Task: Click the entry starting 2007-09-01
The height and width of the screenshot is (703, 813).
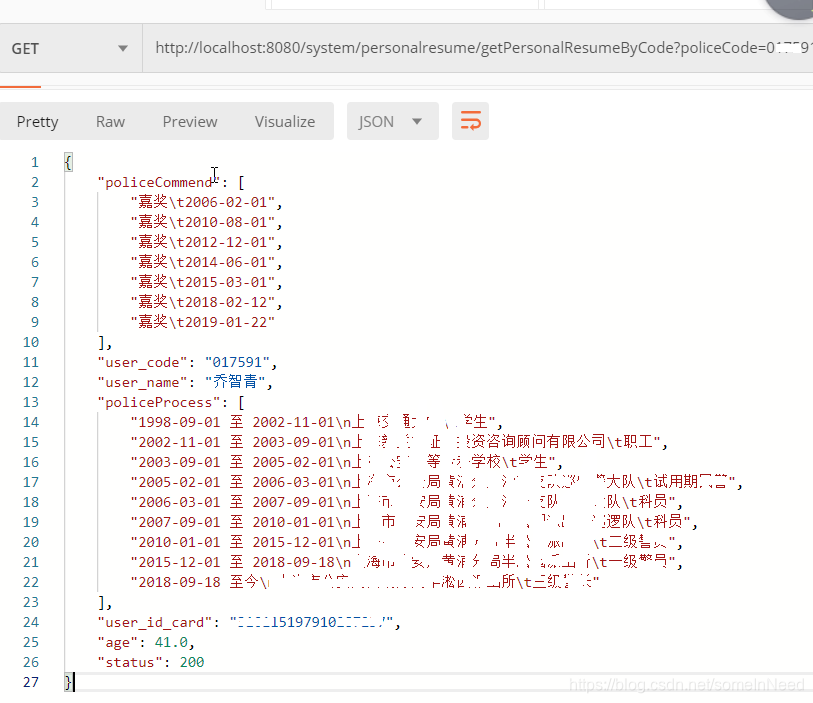Action: click(411, 523)
